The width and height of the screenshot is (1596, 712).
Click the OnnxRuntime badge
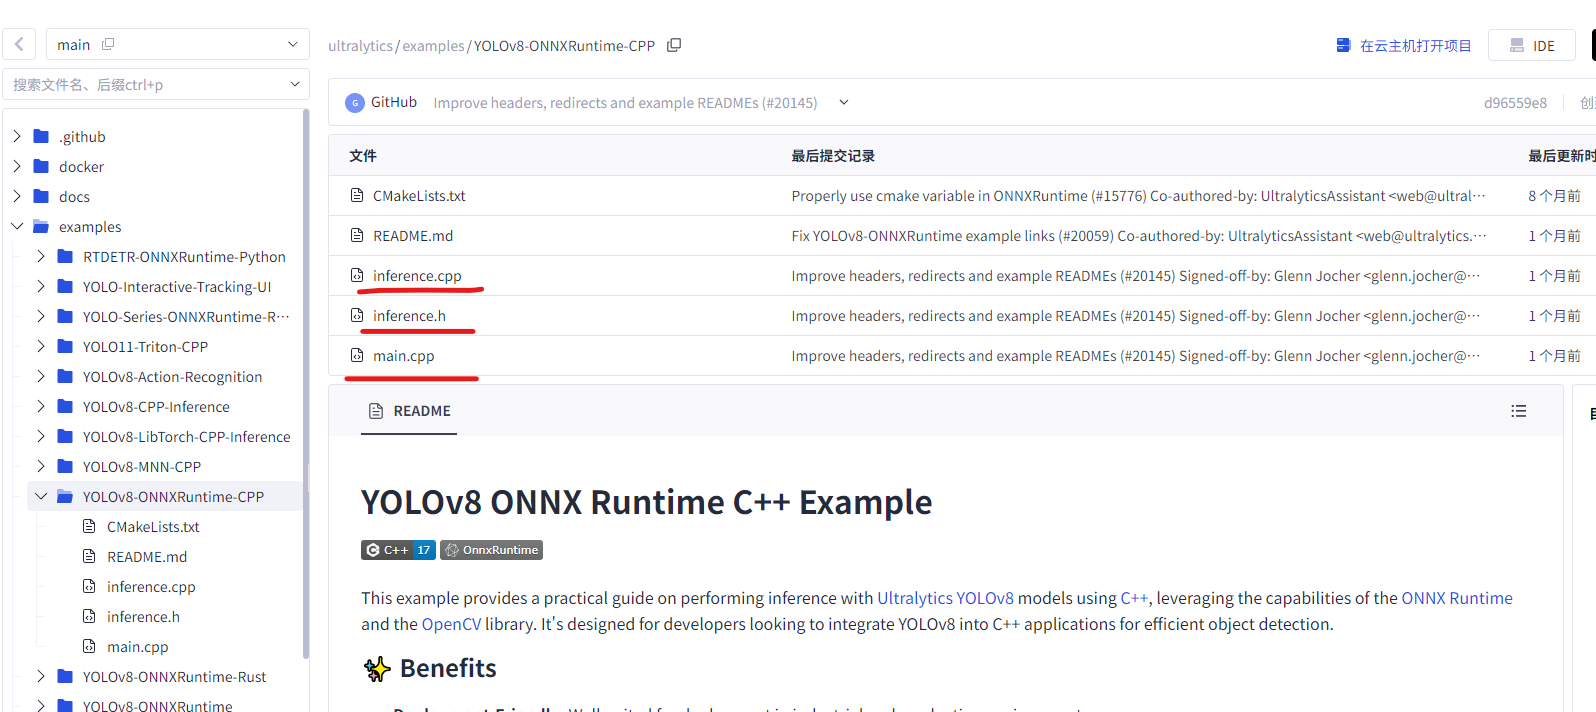pos(491,550)
